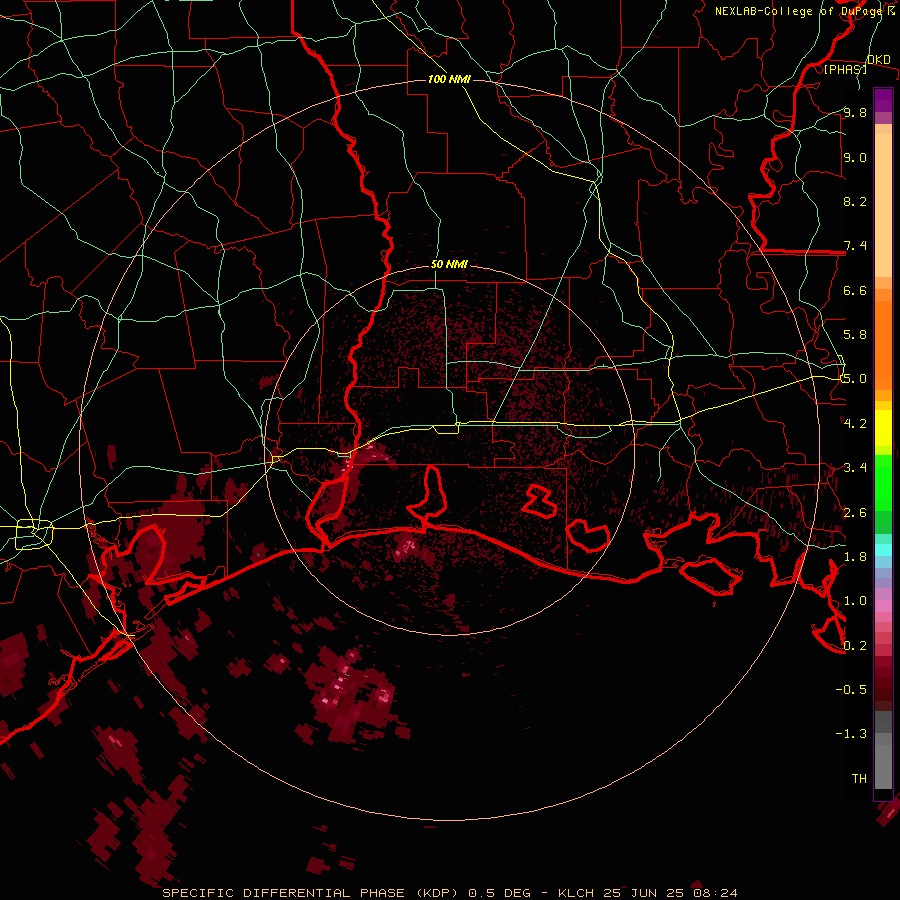Click the -0.5 scale value
Screen dimensions: 900x900
[x=851, y=690]
